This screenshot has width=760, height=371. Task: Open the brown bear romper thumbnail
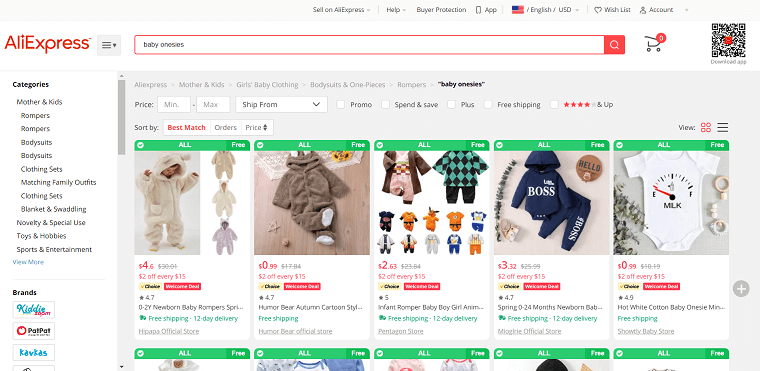pyautogui.click(x=312, y=203)
